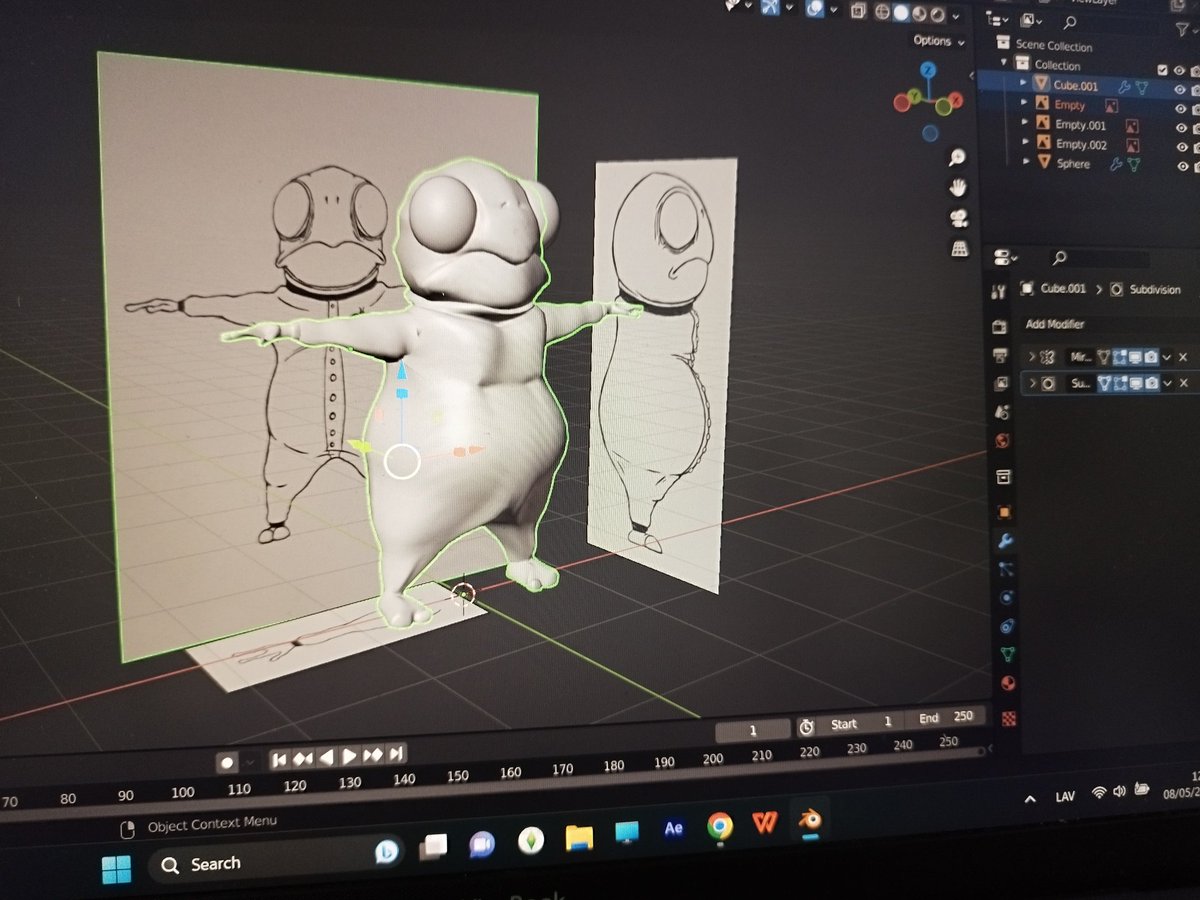The width and height of the screenshot is (1200, 900).
Task: Open the Physics properties tab
Action: (1008, 598)
